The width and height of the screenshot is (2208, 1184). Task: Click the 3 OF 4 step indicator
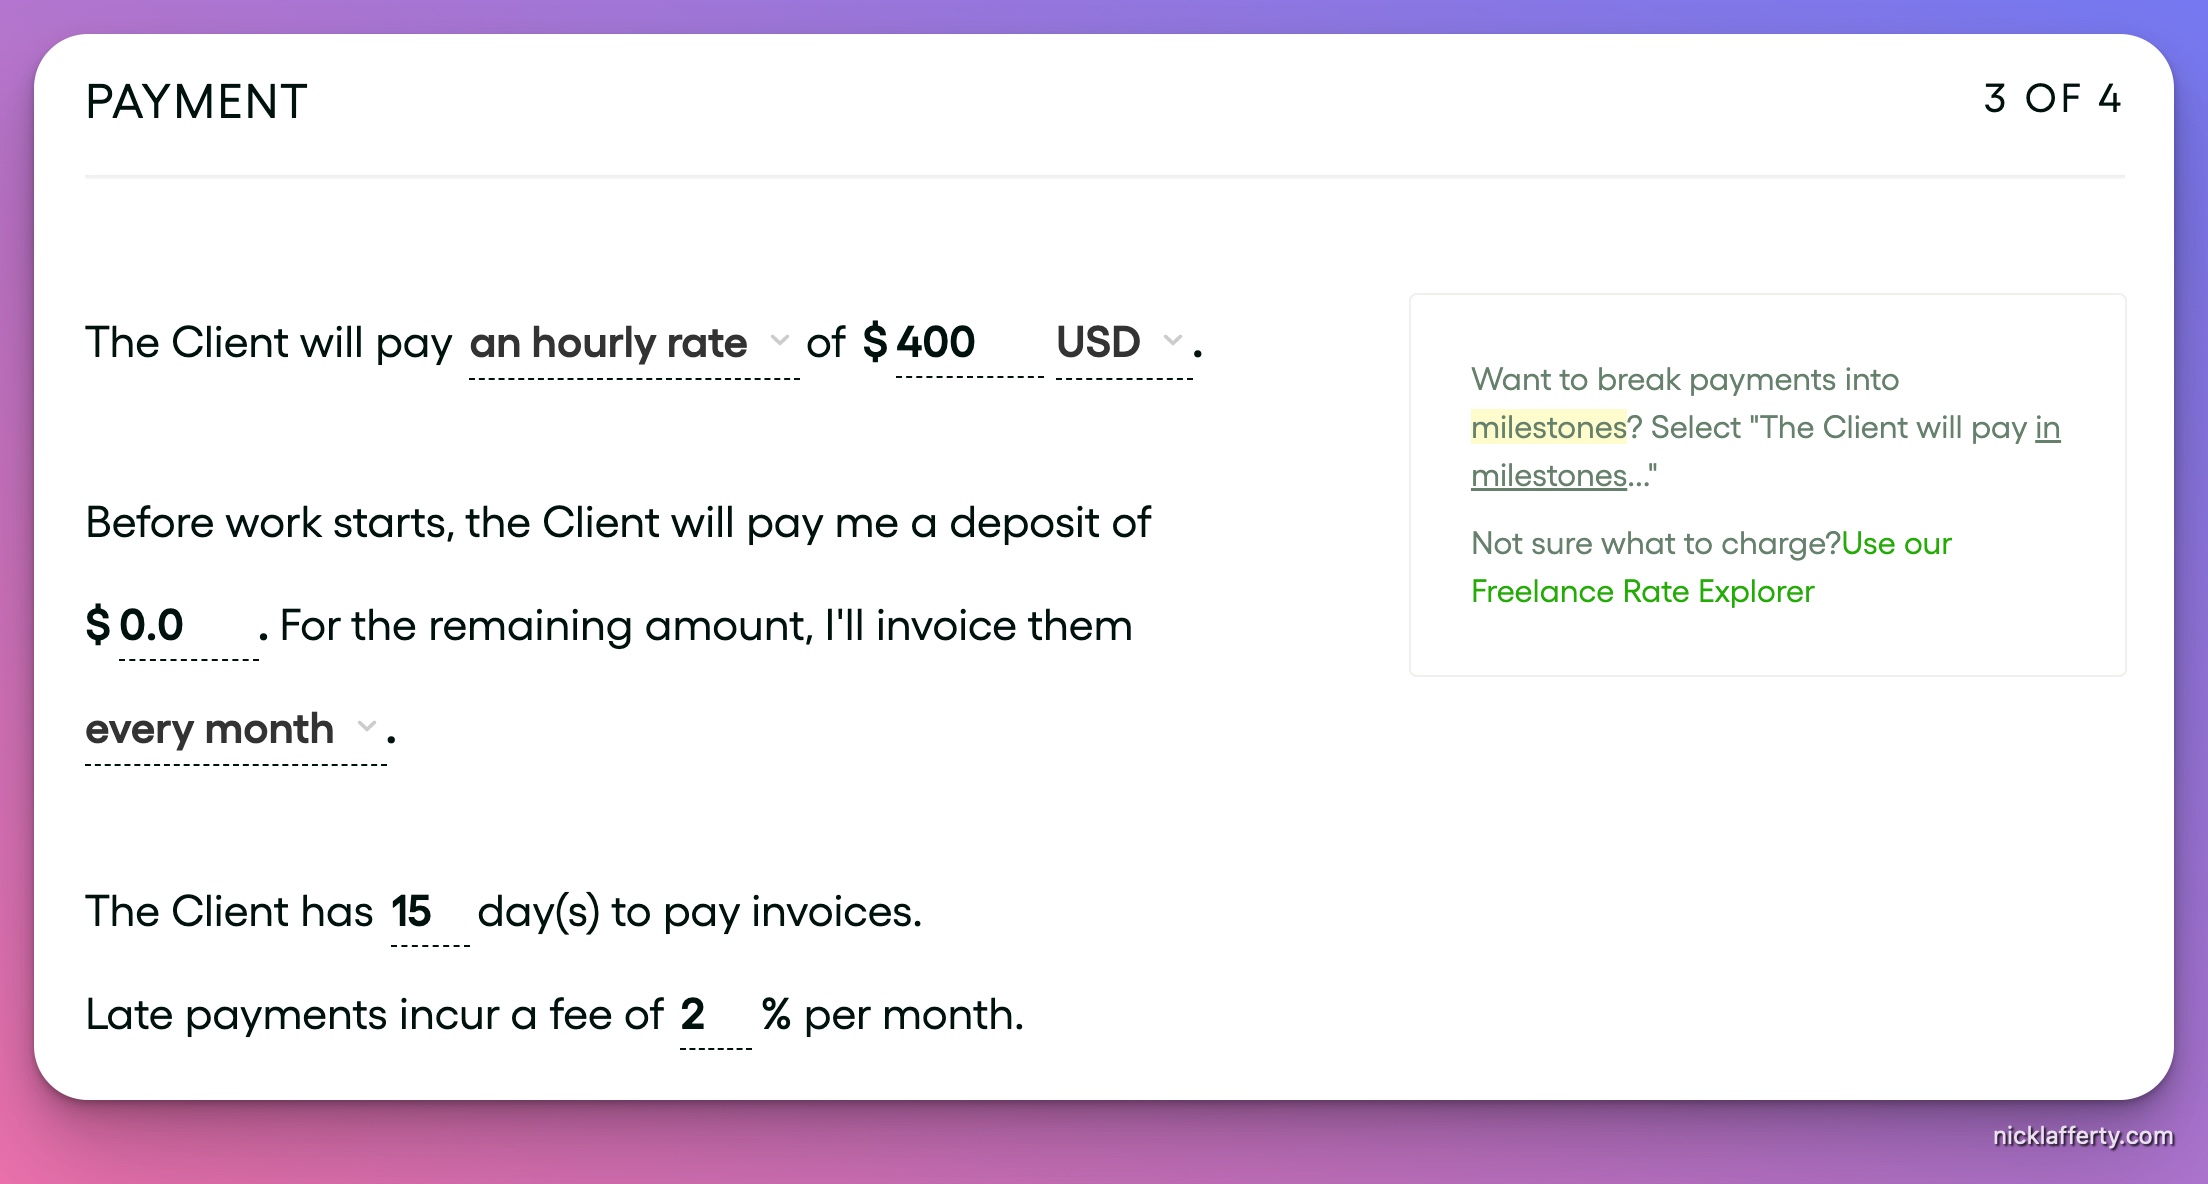(x=2052, y=99)
